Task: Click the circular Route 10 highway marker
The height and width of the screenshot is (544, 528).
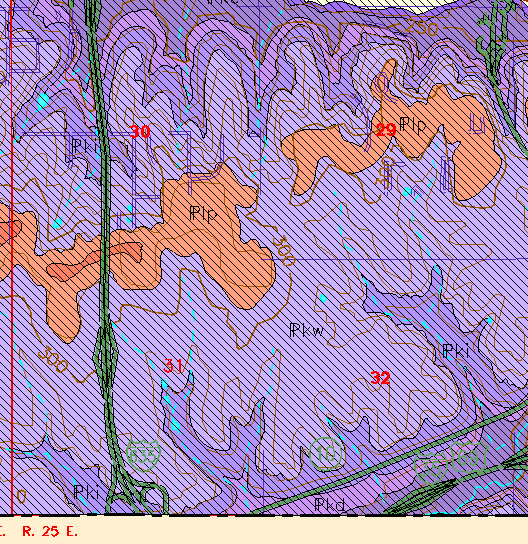Action: tap(325, 454)
